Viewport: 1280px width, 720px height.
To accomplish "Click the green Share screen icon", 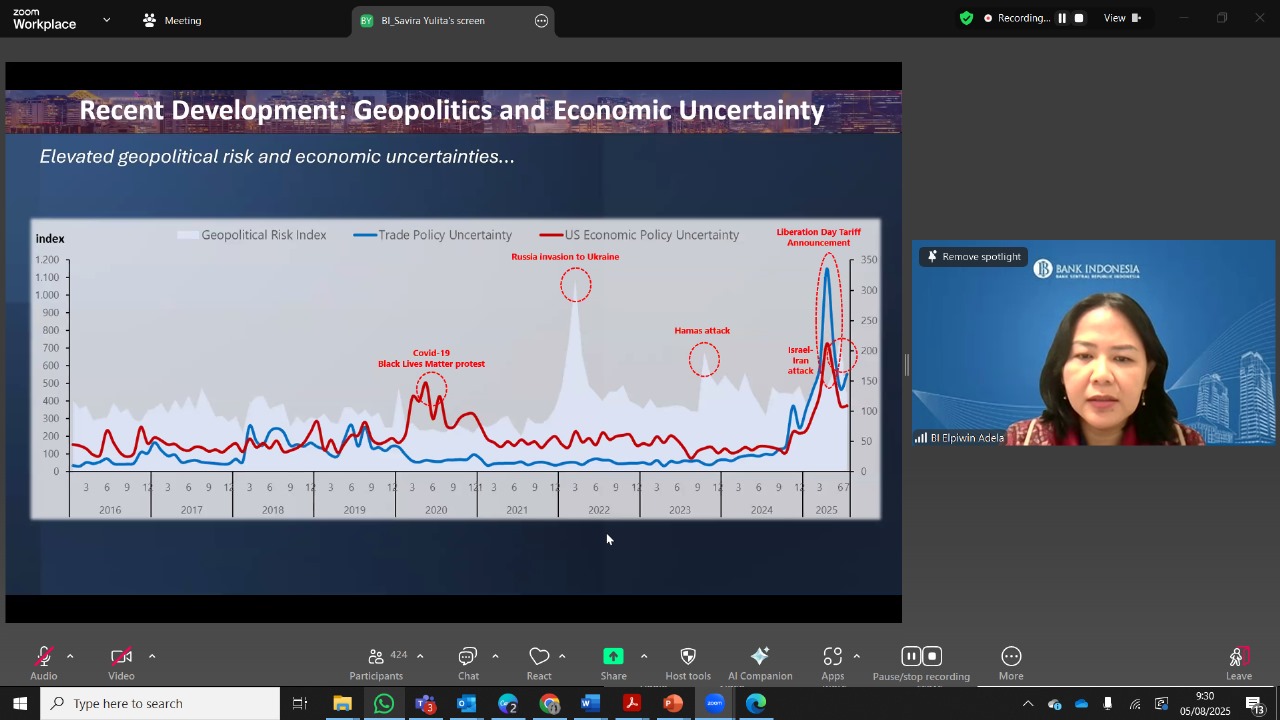I will [x=613, y=656].
